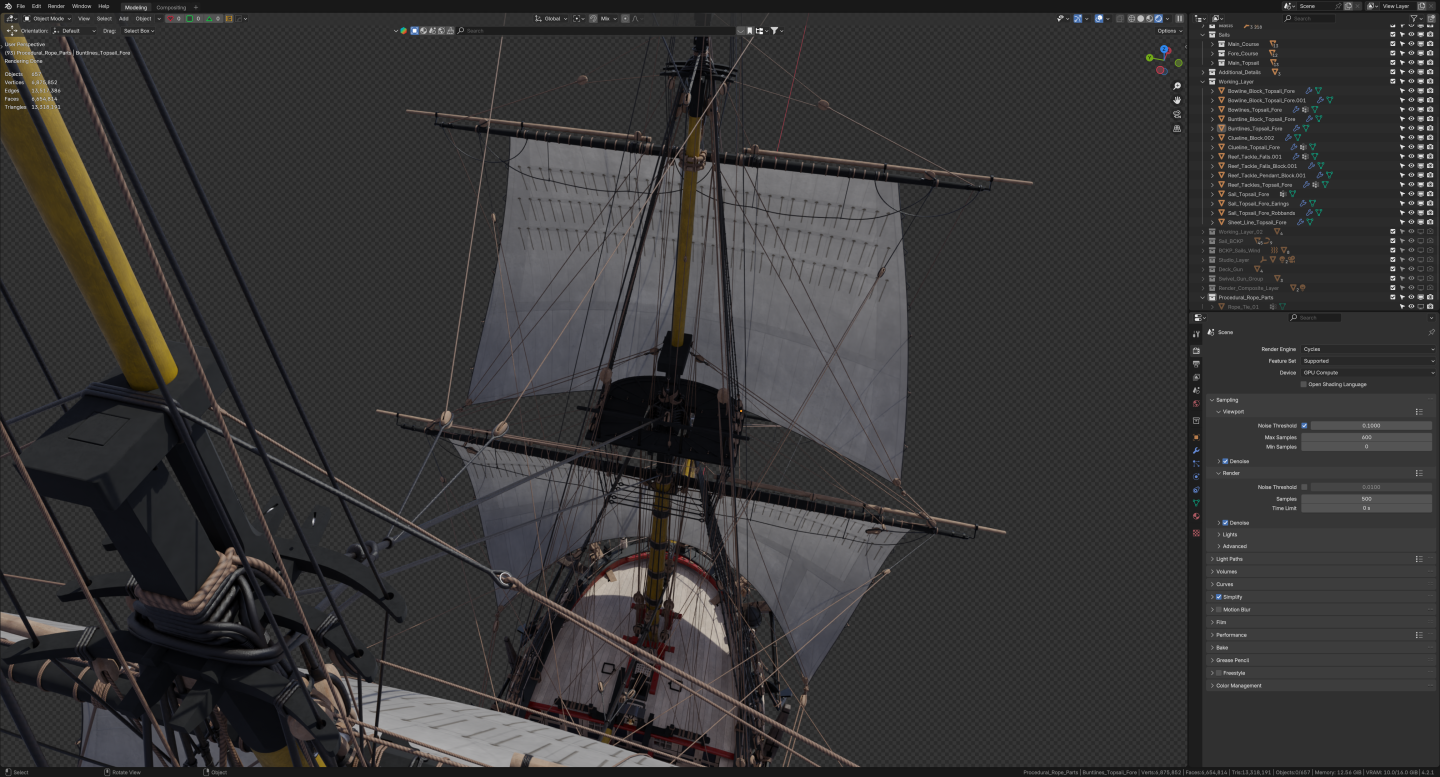Add a new workspace with plus button
The height and width of the screenshot is (777, 1440).
click(196, 7)
